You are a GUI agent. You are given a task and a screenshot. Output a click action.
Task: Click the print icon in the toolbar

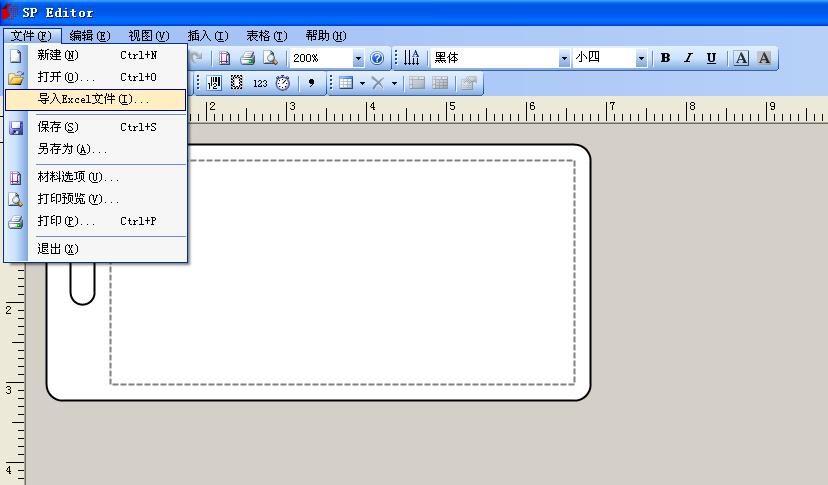(247, 58)
